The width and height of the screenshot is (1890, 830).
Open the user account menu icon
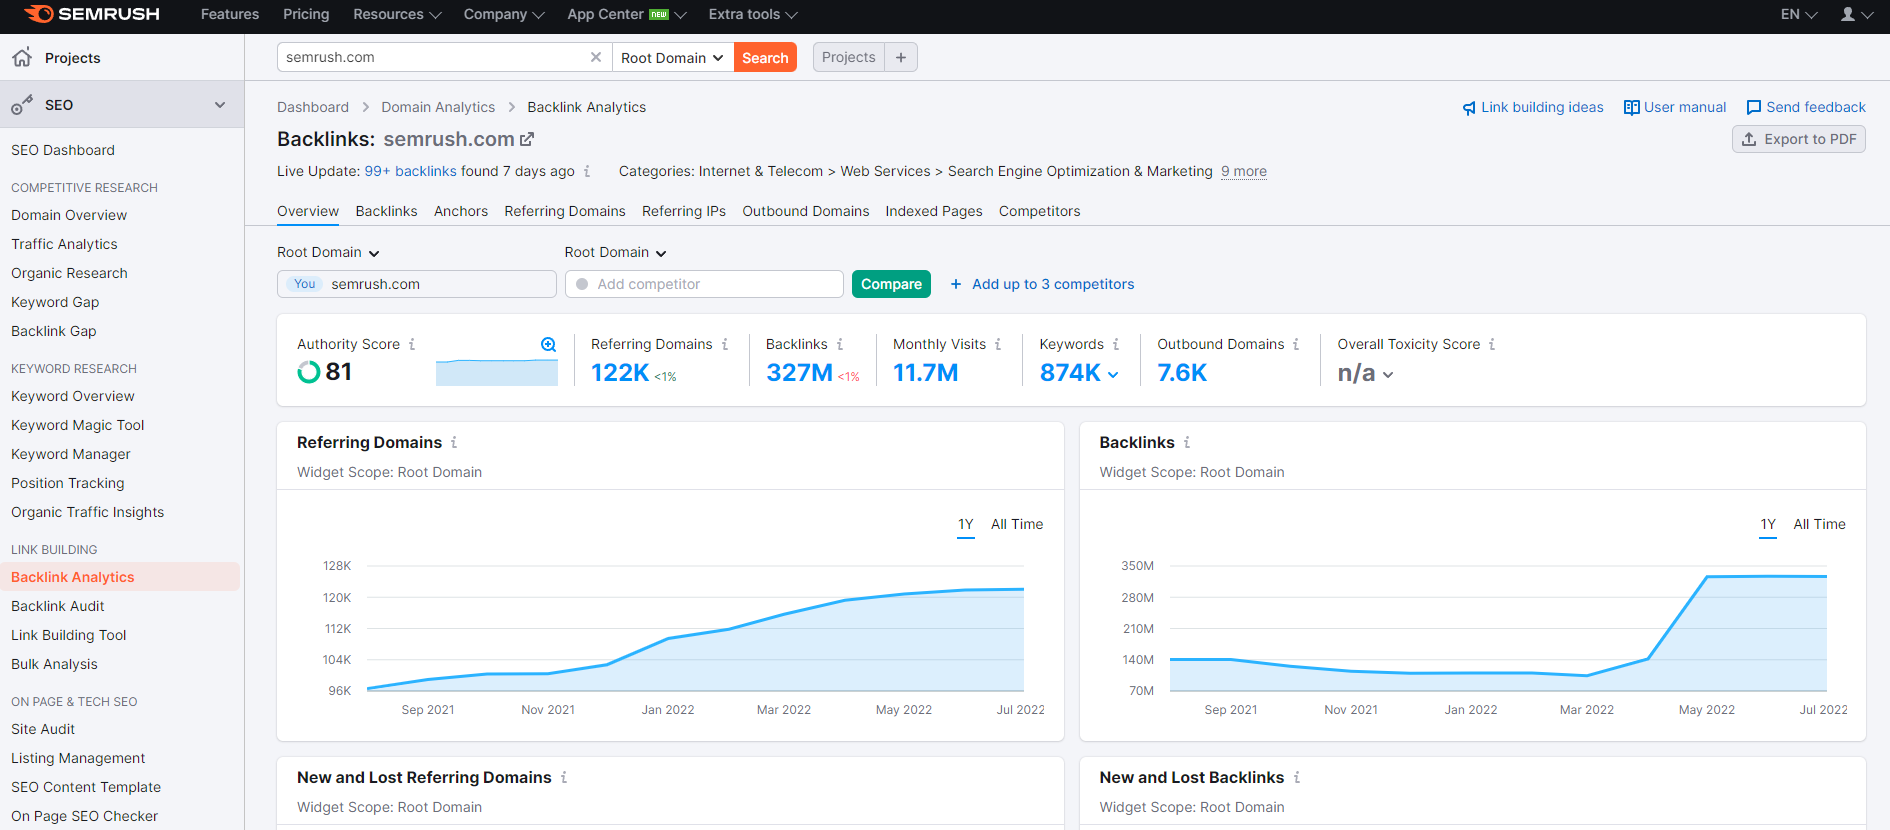click(x=1856, y=14)
